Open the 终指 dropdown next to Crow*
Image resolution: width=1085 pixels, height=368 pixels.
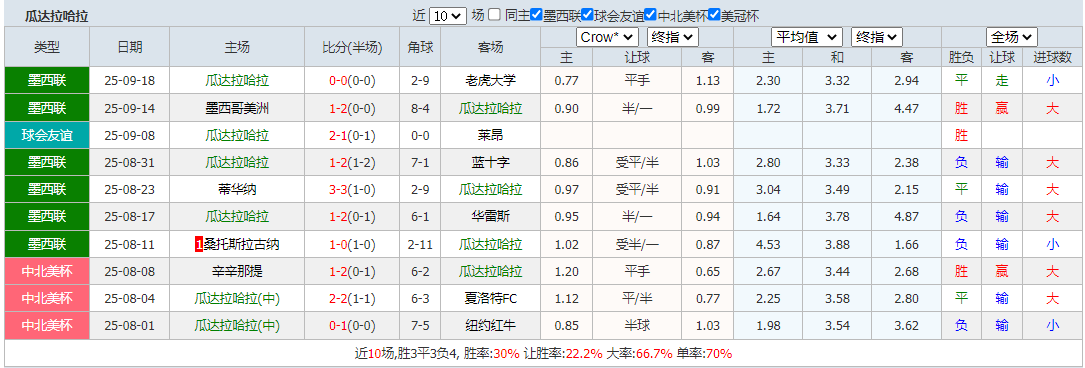tap(673, 37)
